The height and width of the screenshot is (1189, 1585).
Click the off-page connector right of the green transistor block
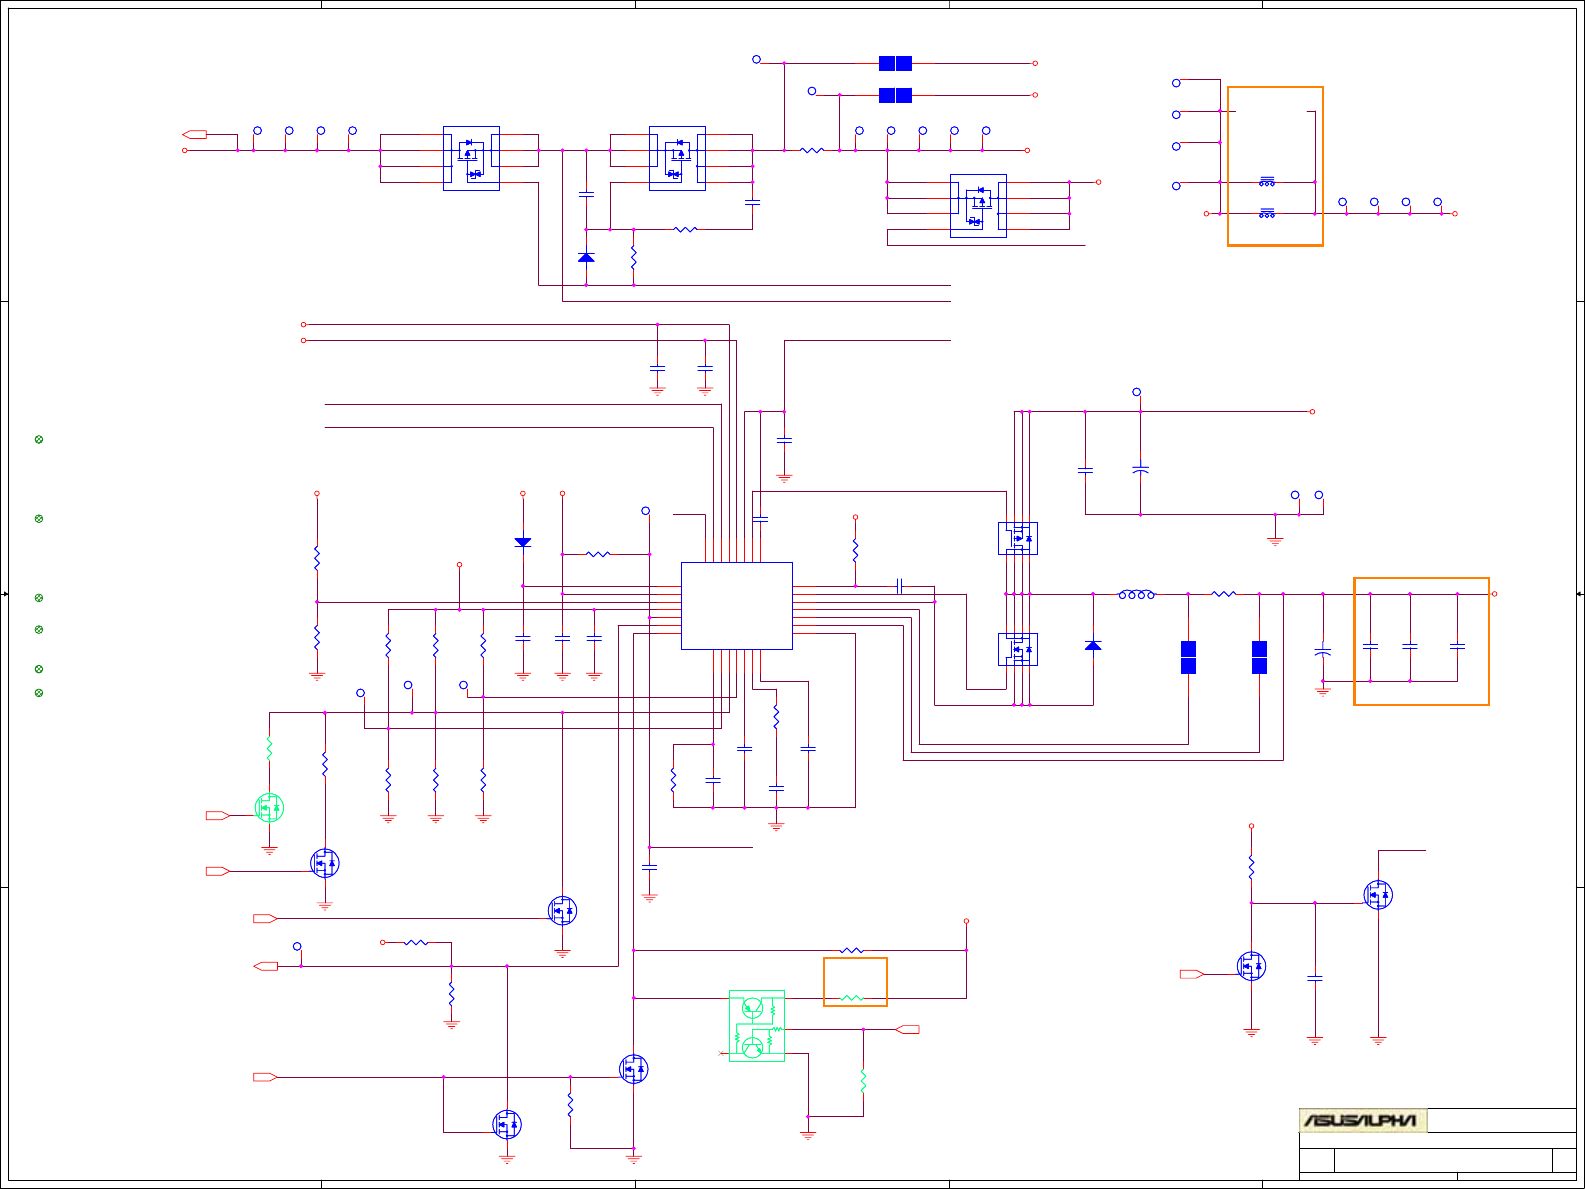(x=907, y=1029)
